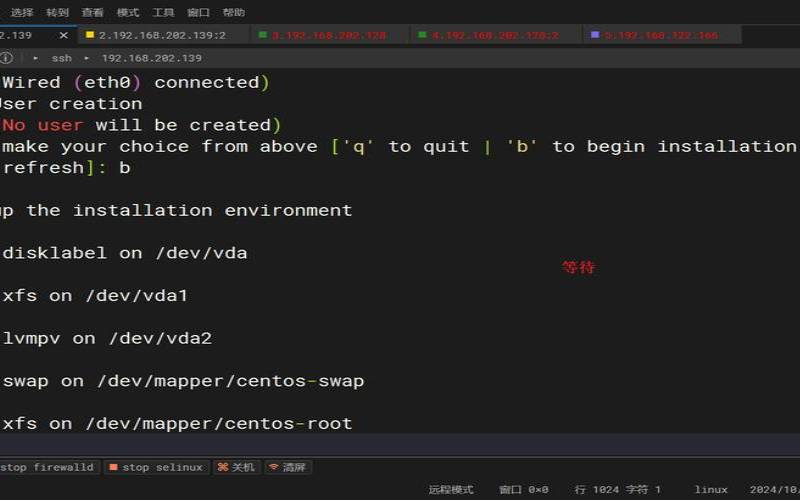Screen dimensions: 800x500
Task: Open the 帮助 menu
Action: click(233, 13)
